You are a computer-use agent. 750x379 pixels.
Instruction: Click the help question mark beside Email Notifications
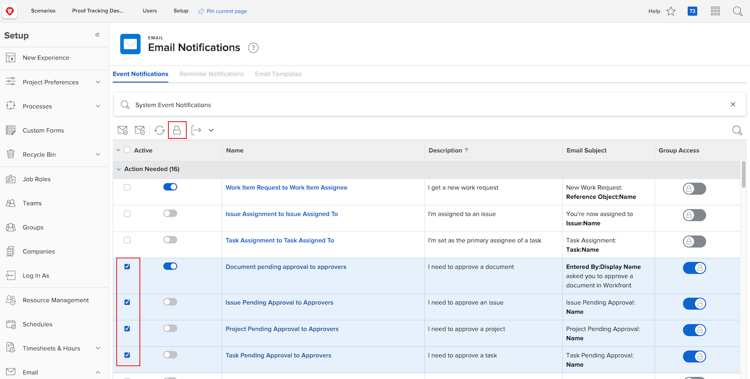(x=253, y=48)
